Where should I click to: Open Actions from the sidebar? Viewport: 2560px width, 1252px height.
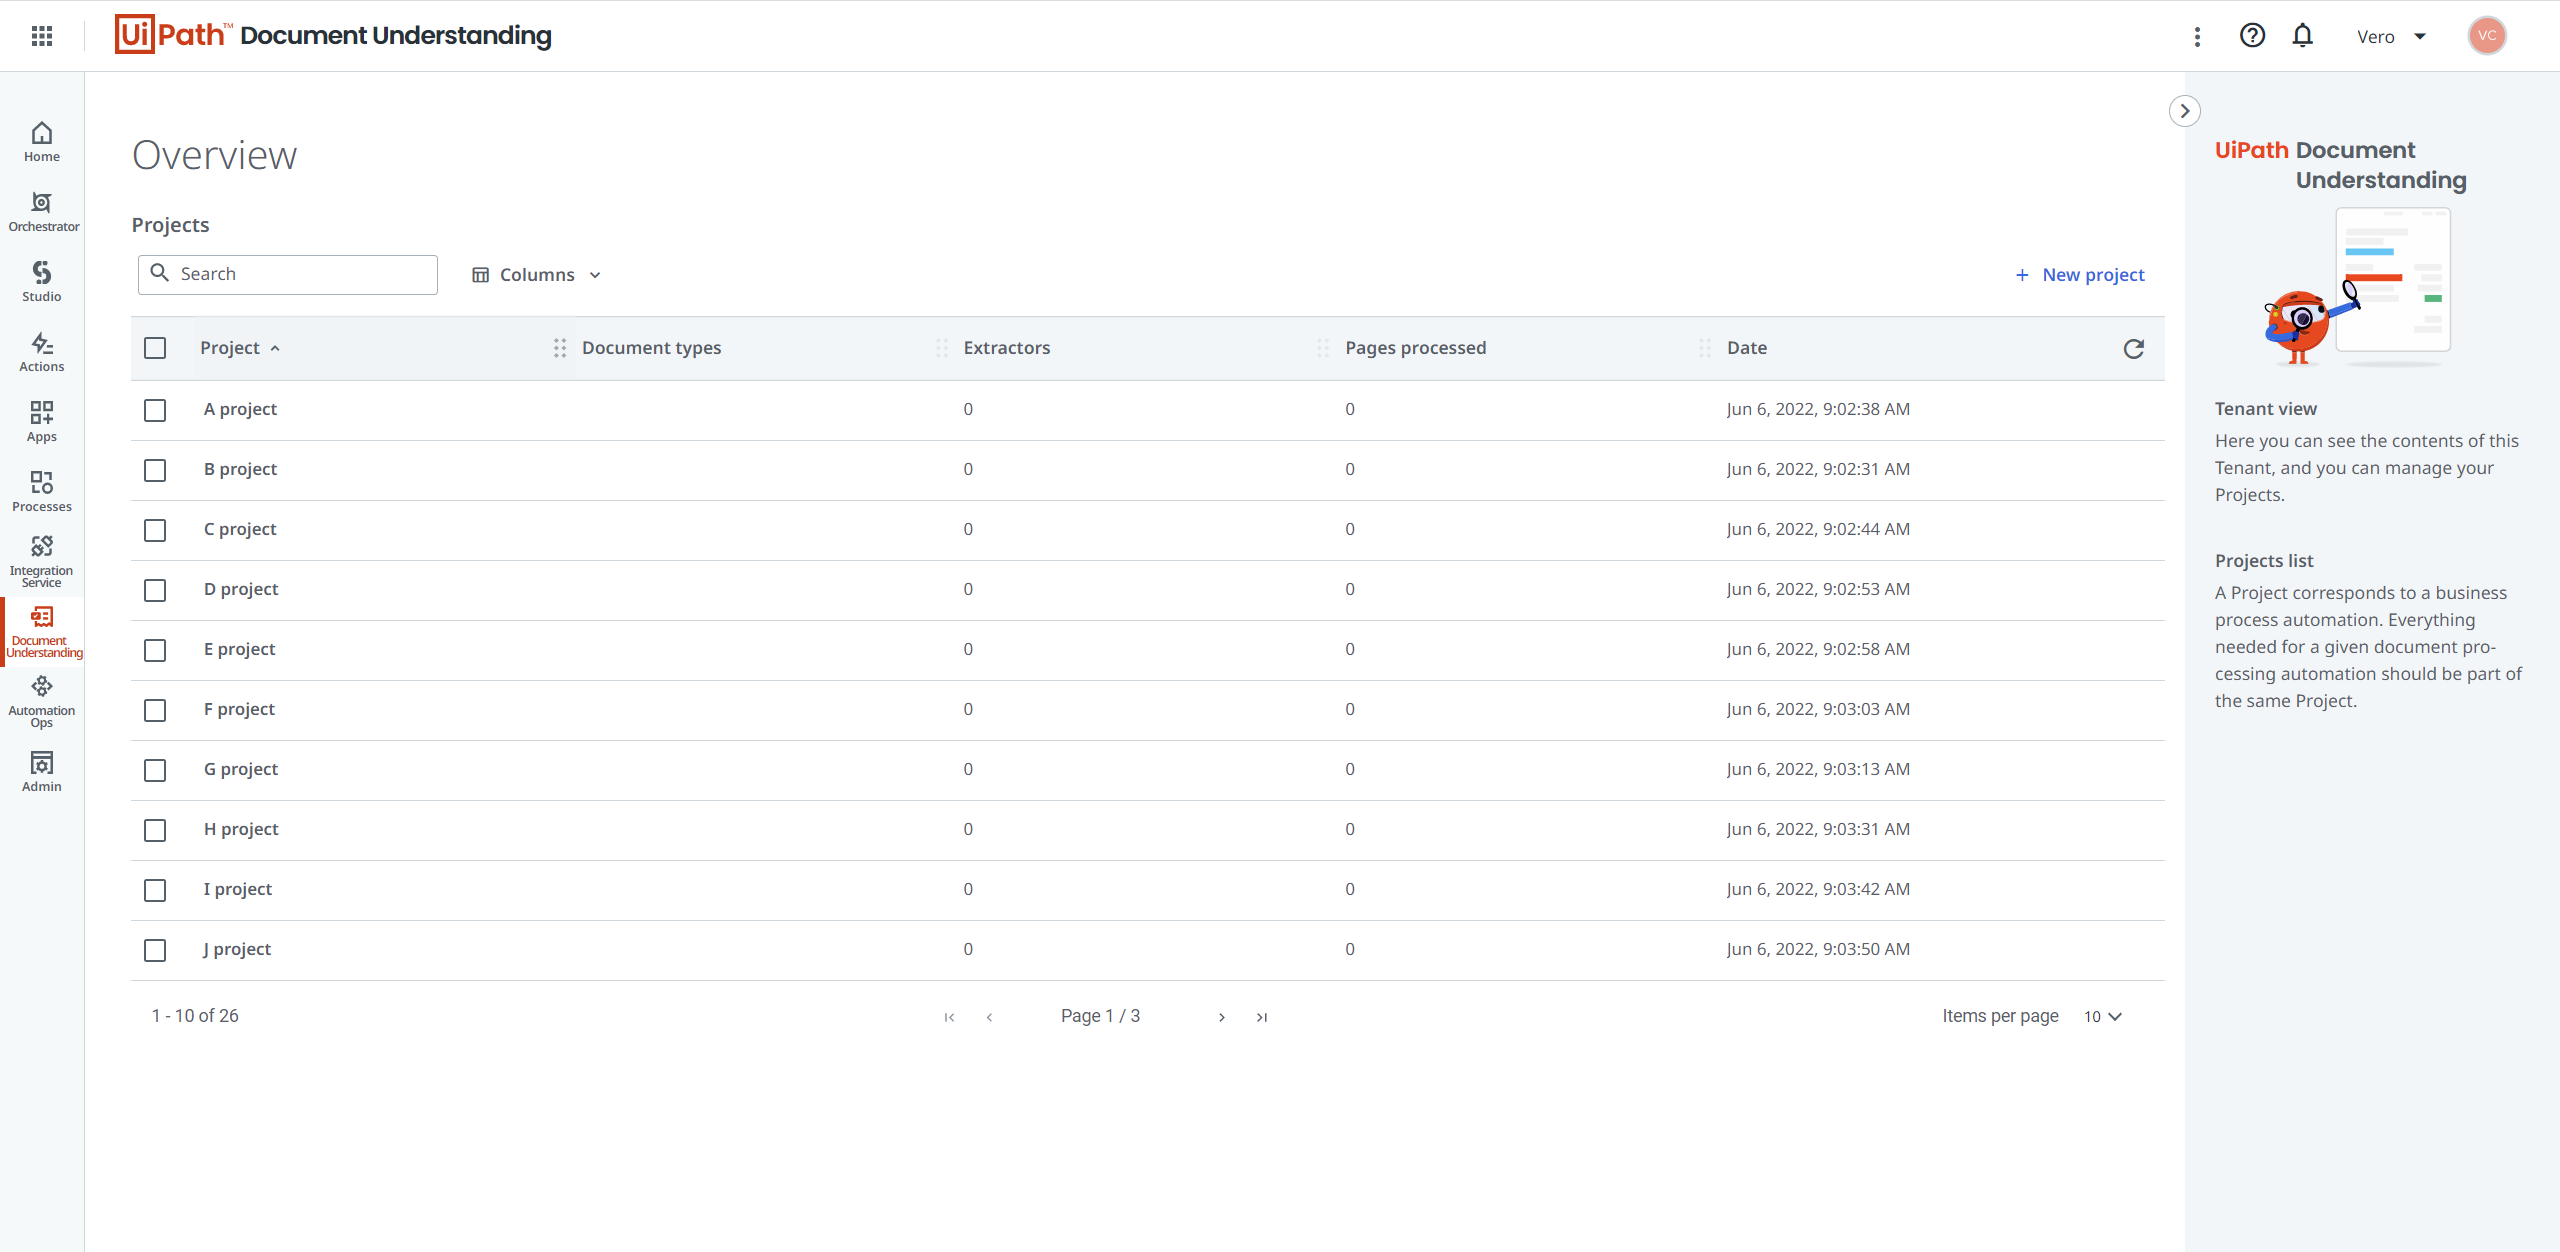tap(42, 352)
